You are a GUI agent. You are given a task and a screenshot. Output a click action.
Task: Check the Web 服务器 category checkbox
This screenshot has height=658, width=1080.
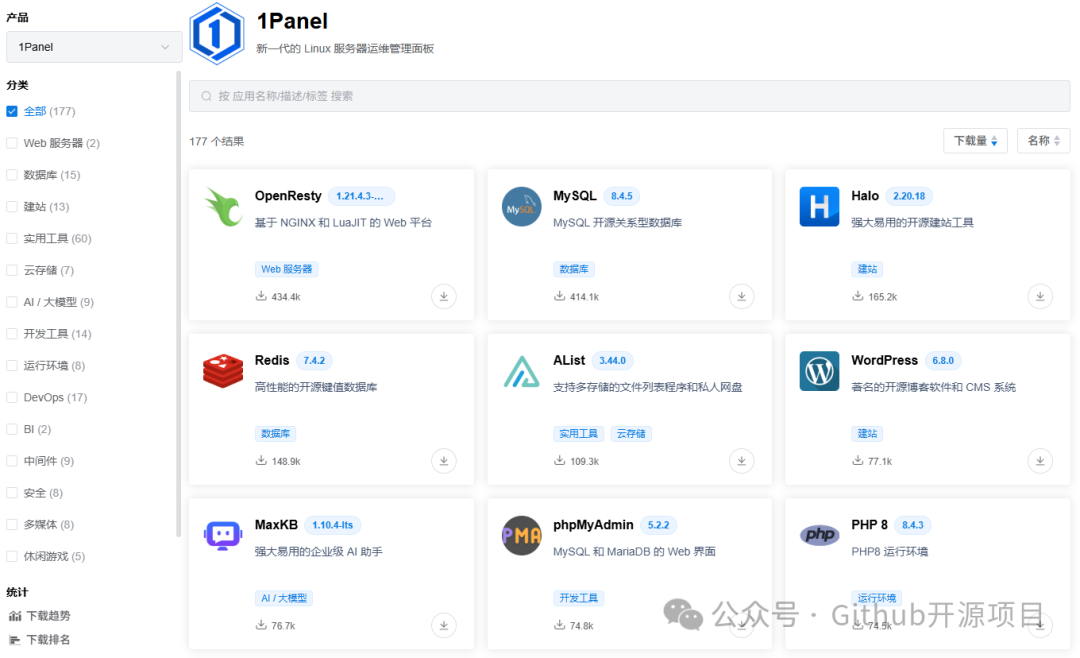pyautogui.click(x=12, y=143)
